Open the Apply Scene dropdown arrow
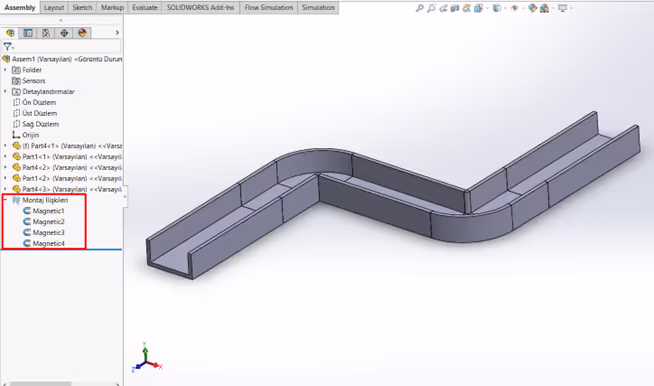 click(x=553, y=8)
